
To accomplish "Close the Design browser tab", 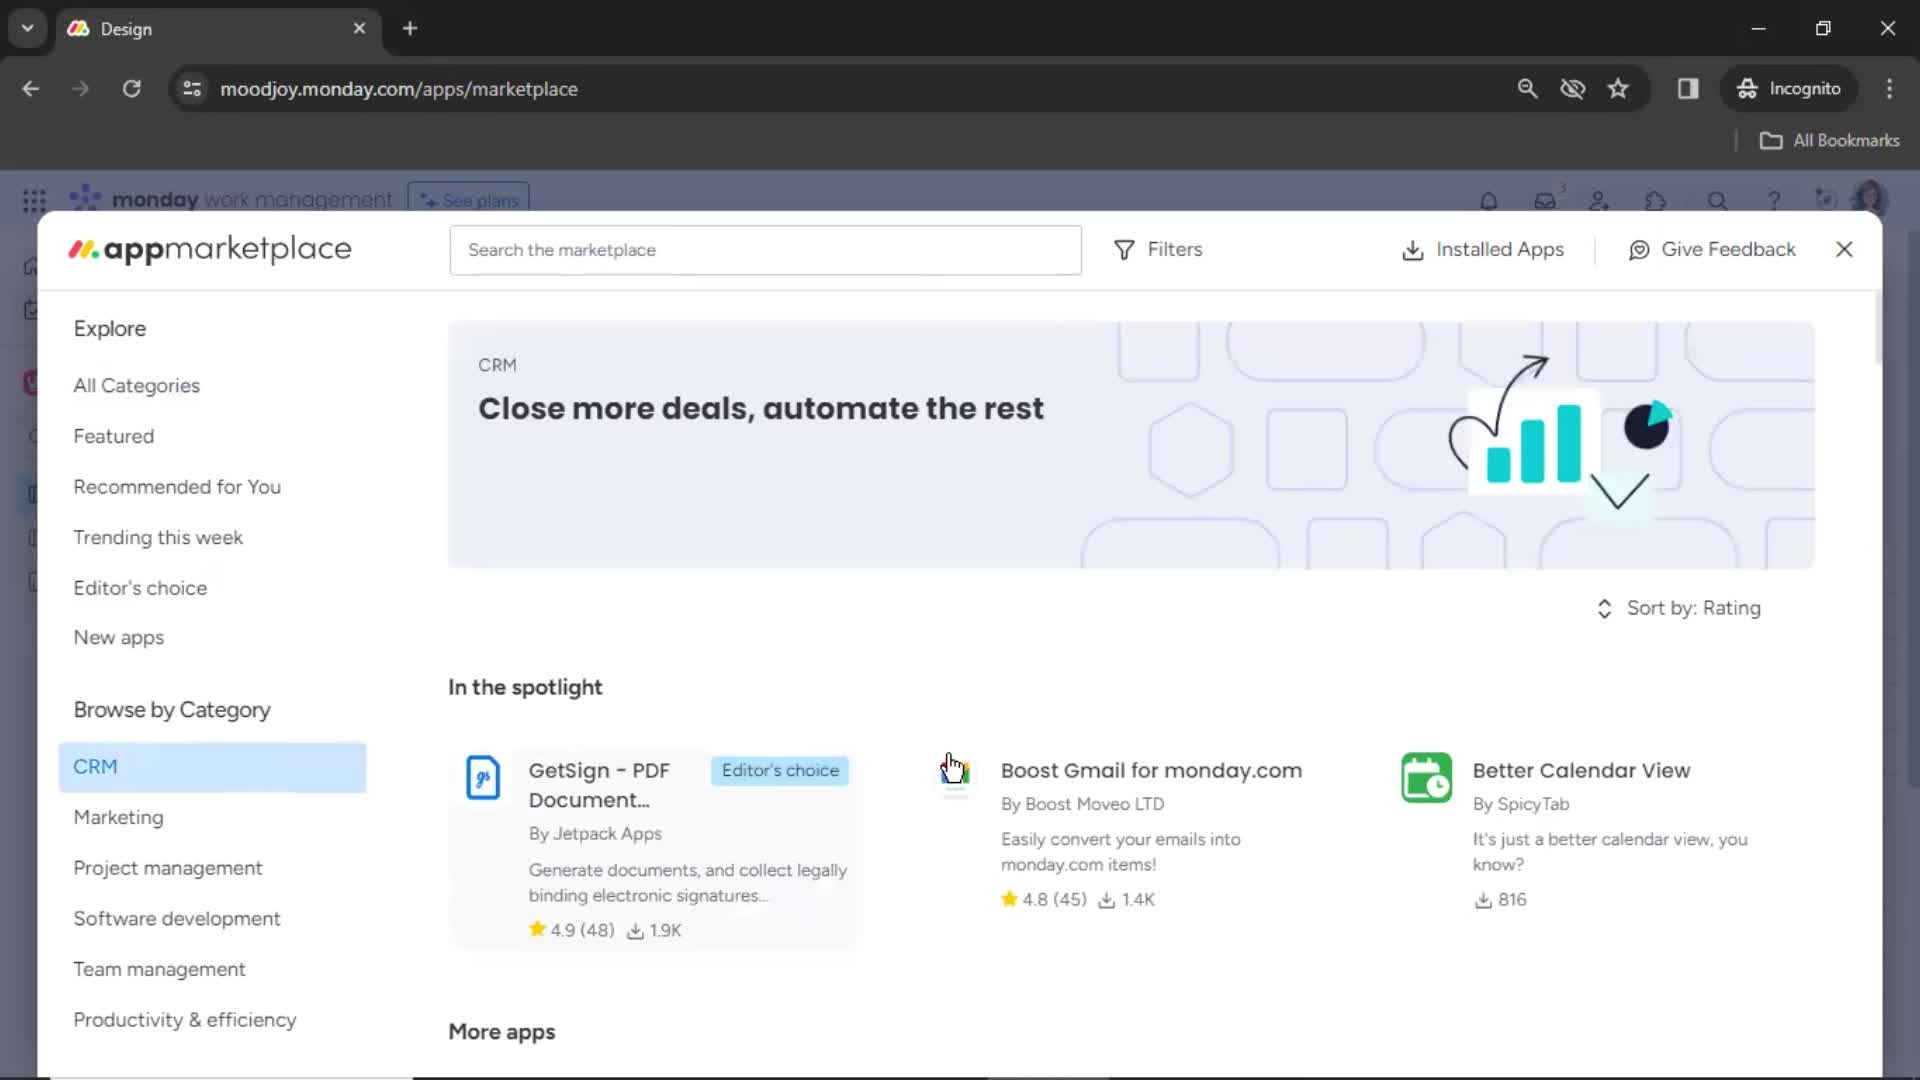I will (x=359, y=29).
